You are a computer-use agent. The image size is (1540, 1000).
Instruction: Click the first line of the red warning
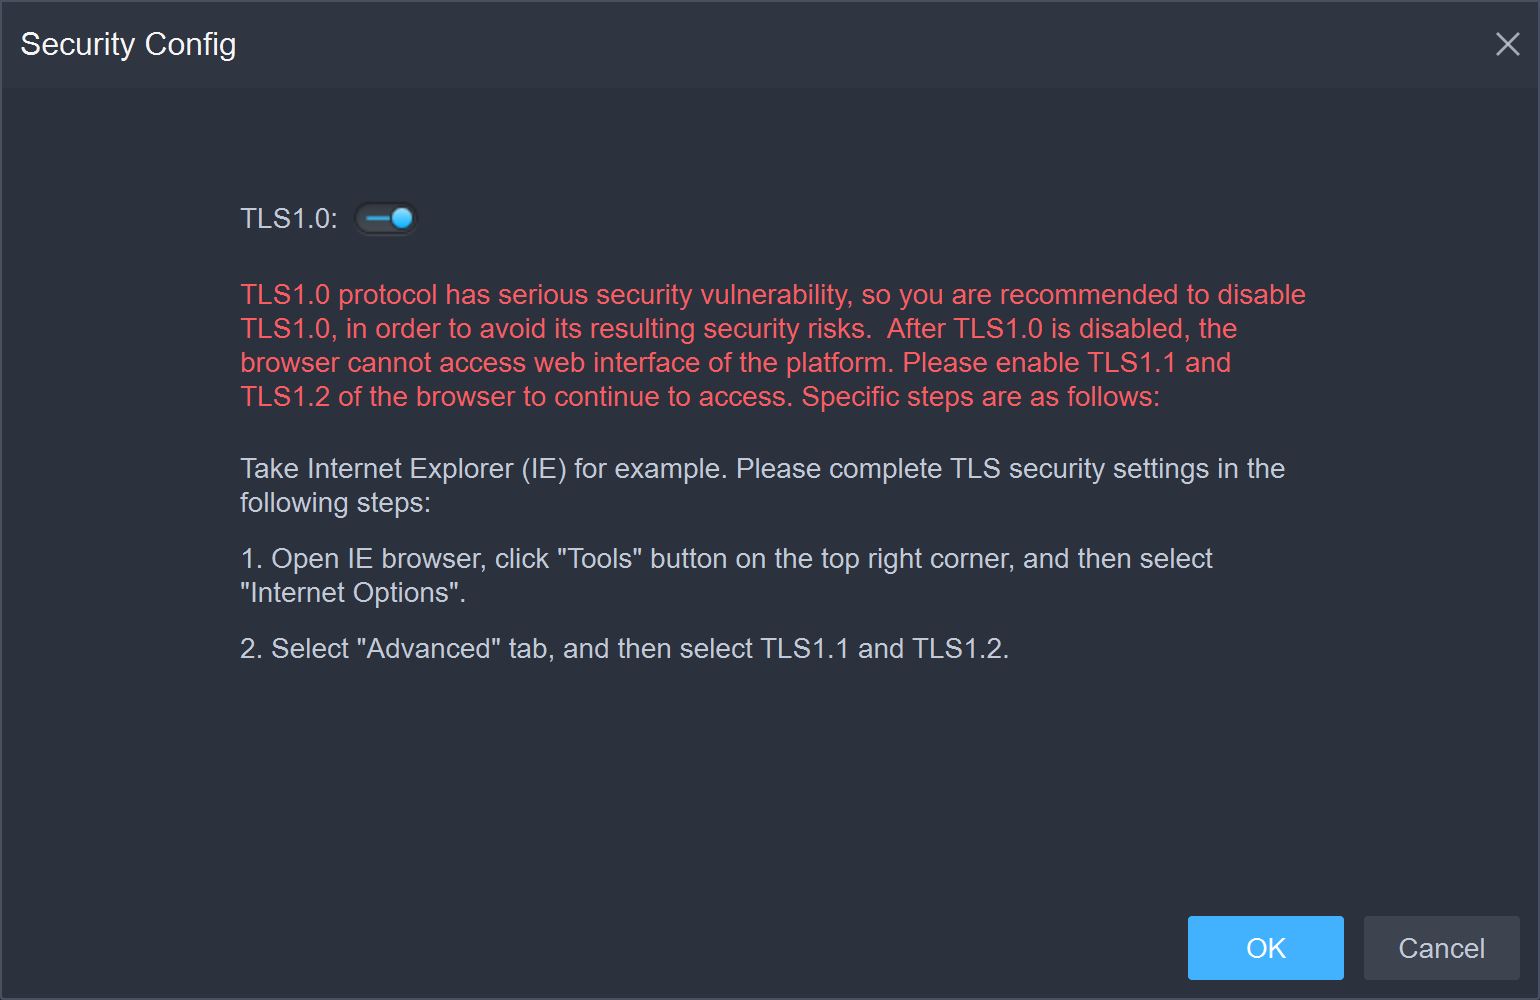pos(772,295)
